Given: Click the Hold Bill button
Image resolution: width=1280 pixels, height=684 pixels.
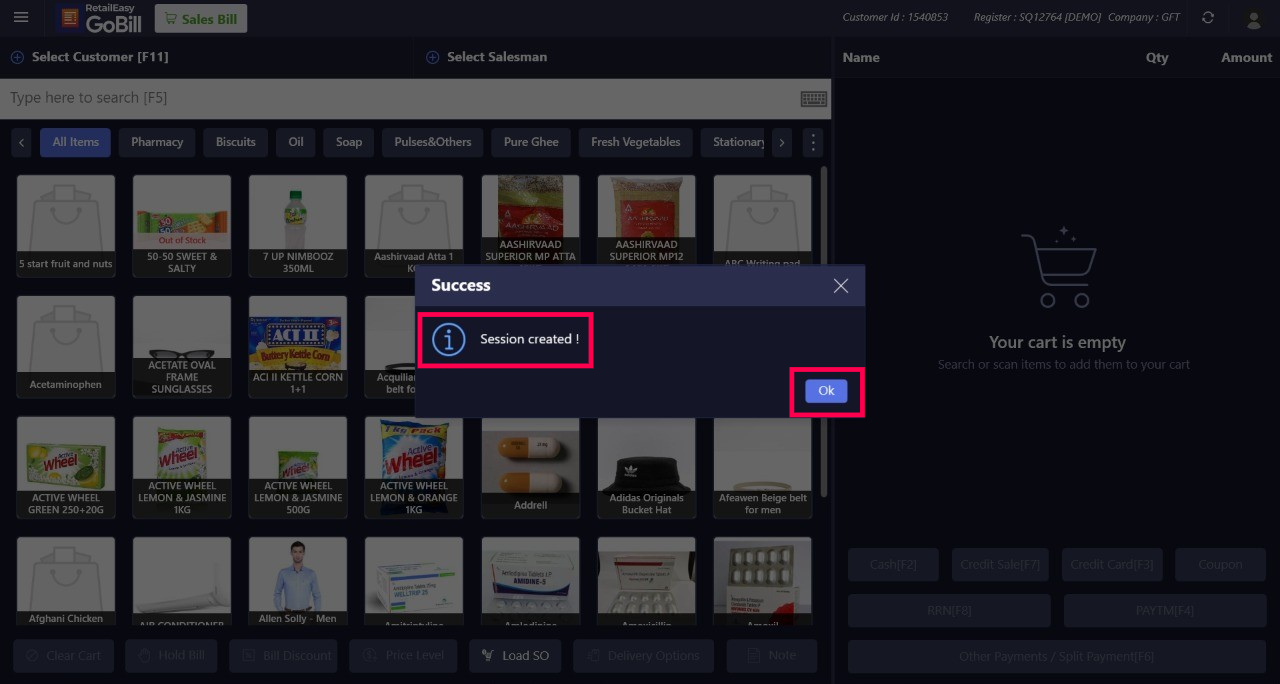Looking at the screenshot, I should coord(171,656).
